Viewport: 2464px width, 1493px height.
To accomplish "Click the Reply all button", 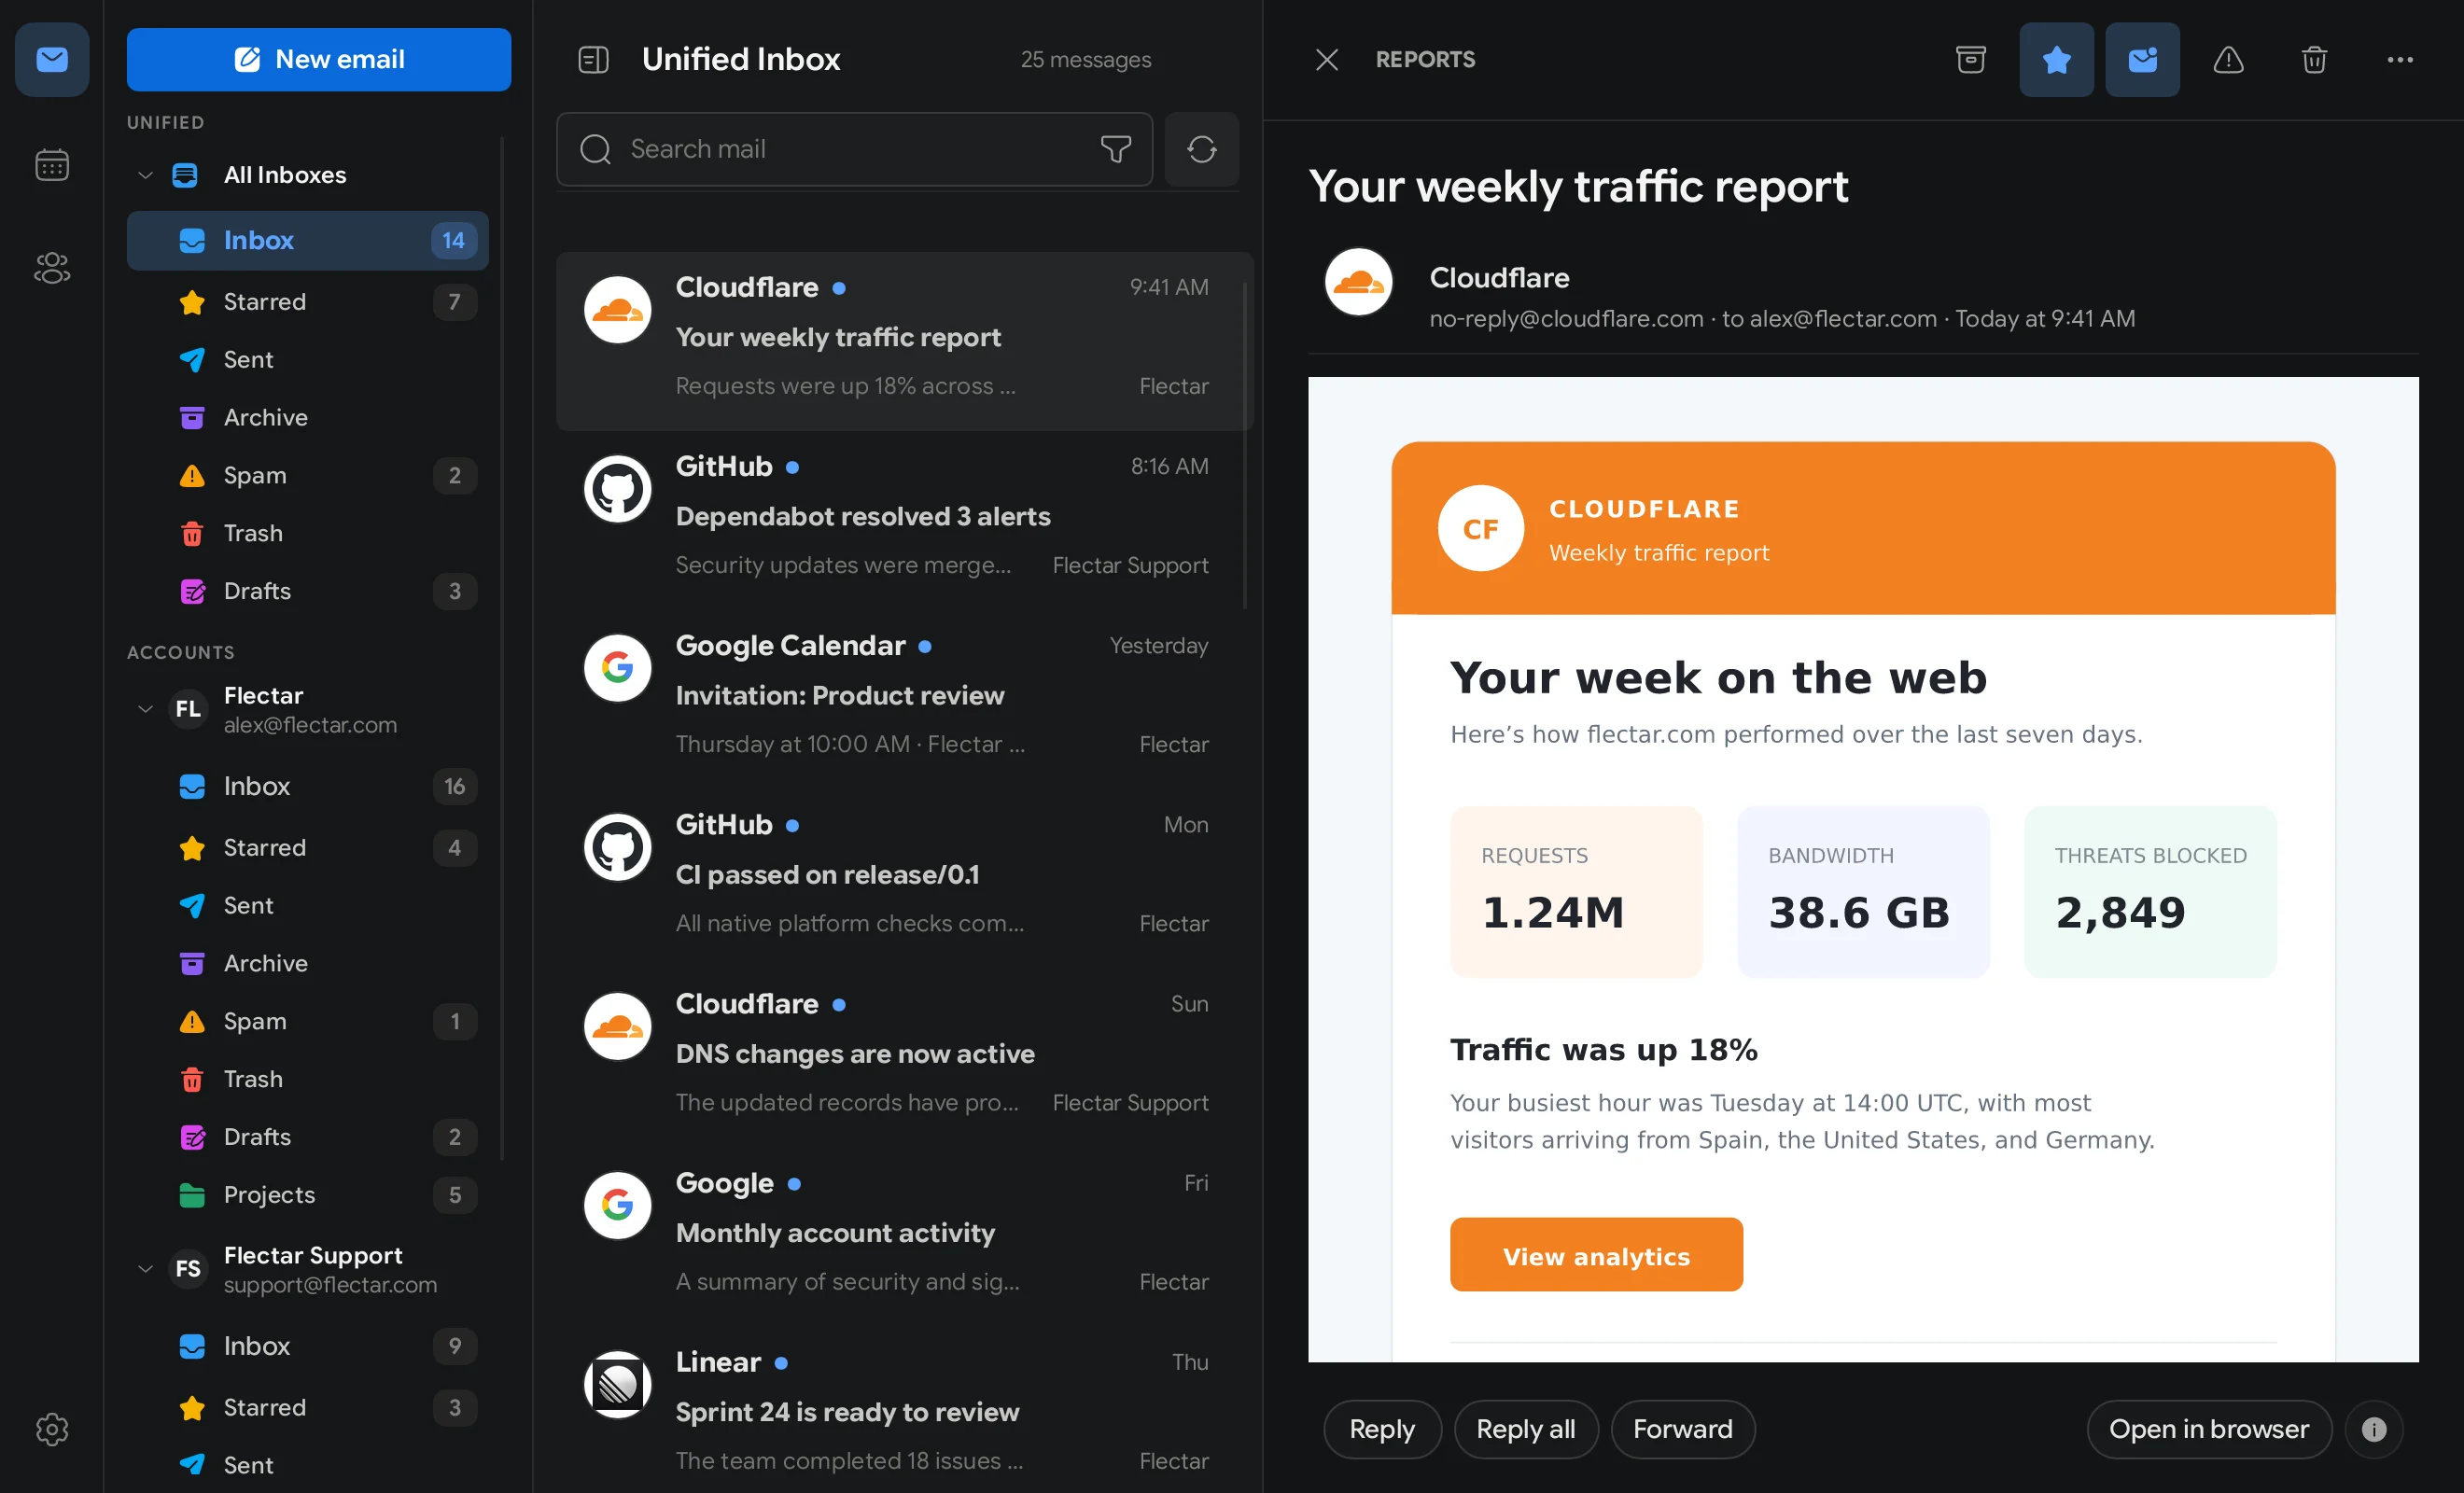I will coord(1526,1429).
